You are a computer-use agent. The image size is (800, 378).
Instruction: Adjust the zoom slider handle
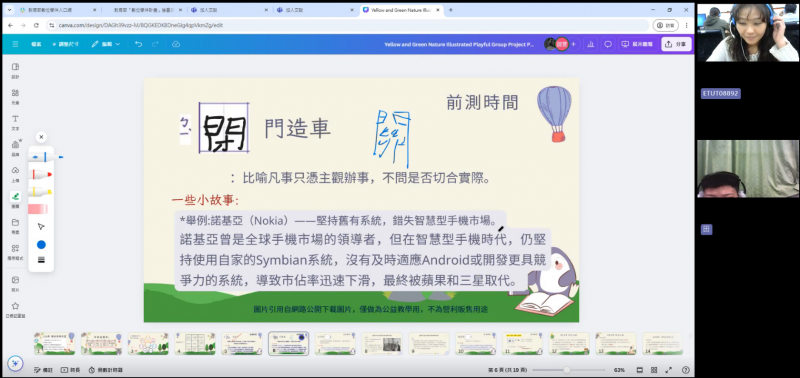[566, 370]
